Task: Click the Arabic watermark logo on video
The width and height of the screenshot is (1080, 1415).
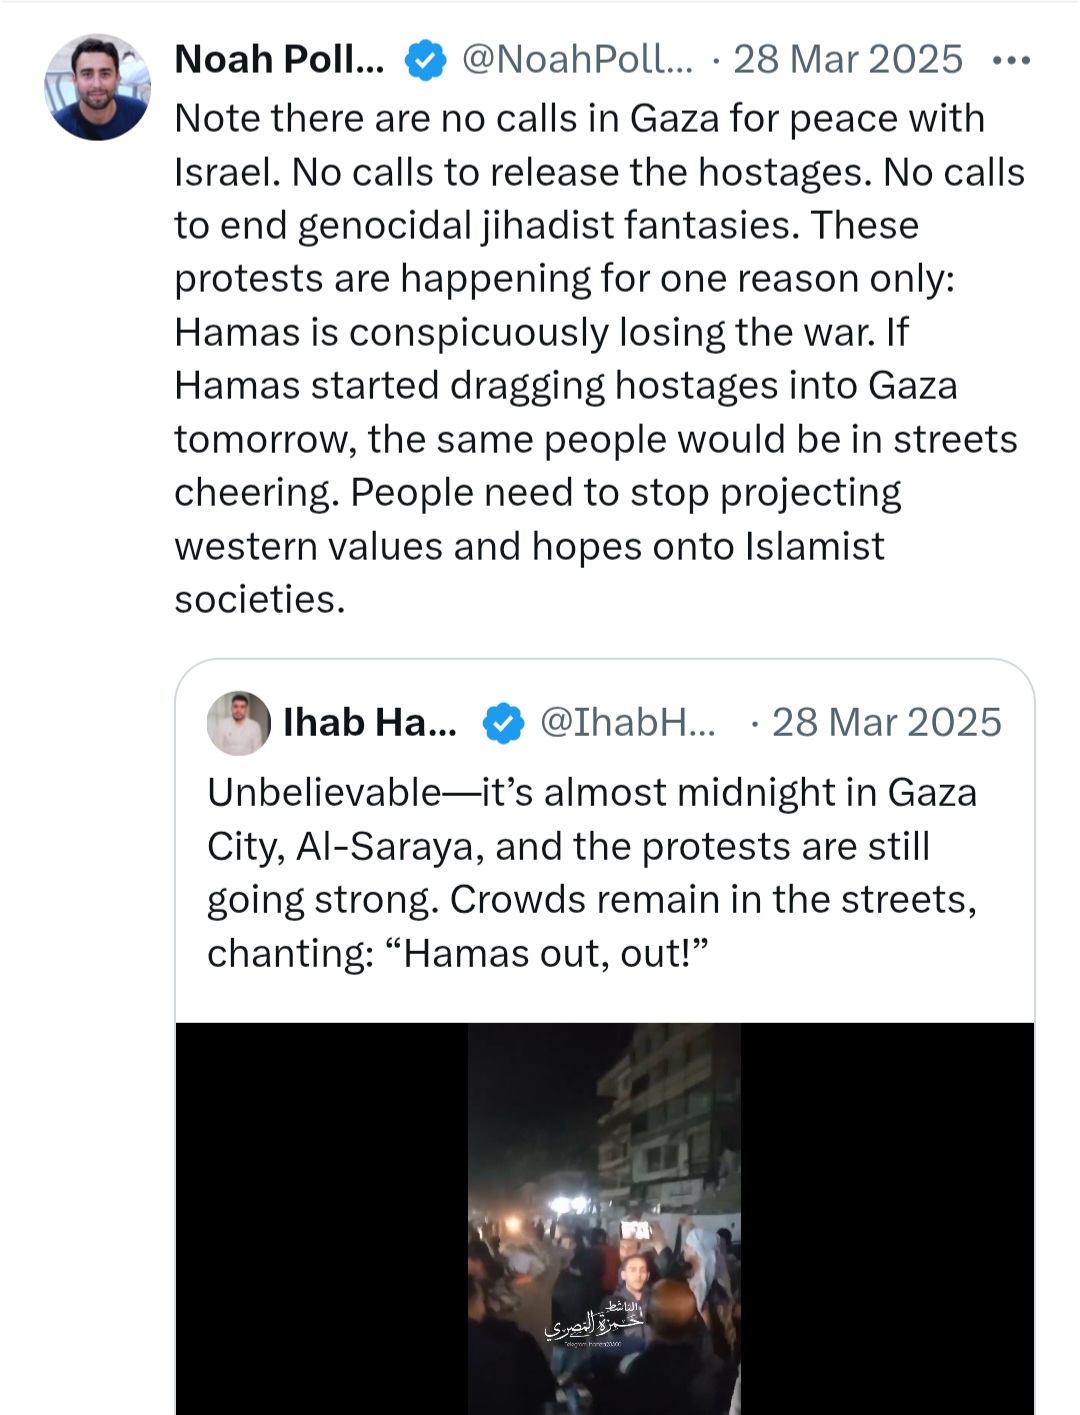Action: tap(594, 1322)
